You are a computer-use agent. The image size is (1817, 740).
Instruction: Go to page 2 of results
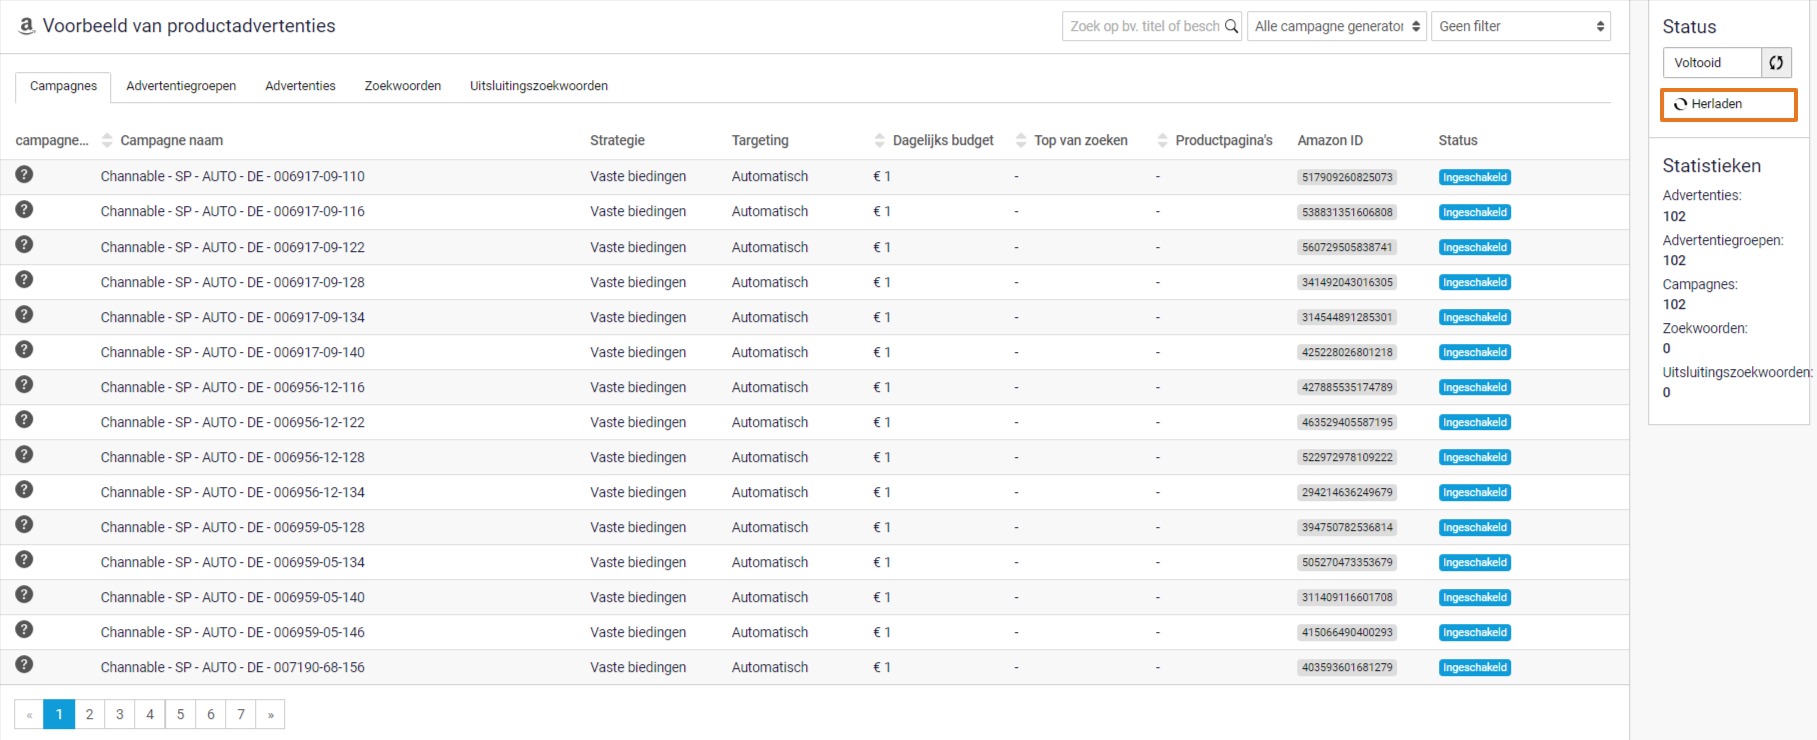(x=90, y=714)
